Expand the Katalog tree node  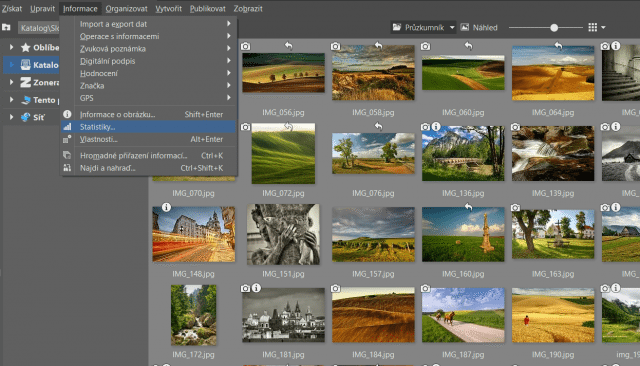click(x=11, y=65)
